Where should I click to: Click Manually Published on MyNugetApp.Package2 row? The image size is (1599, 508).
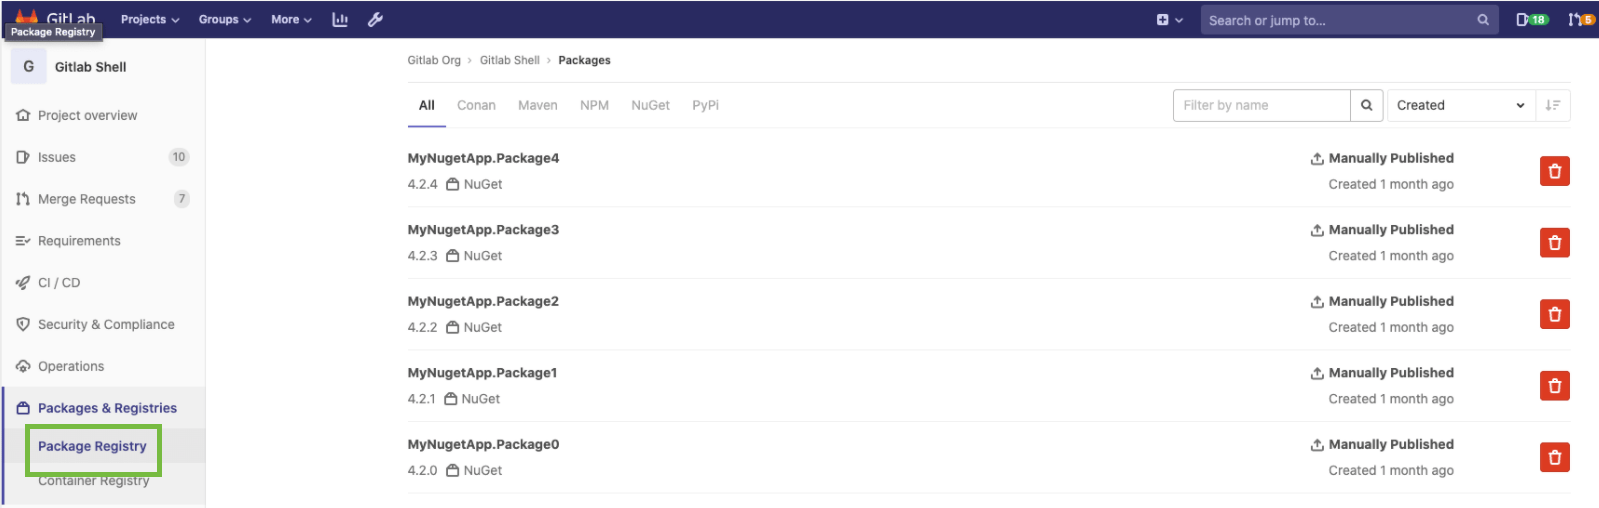click(x=1391, y=301)
